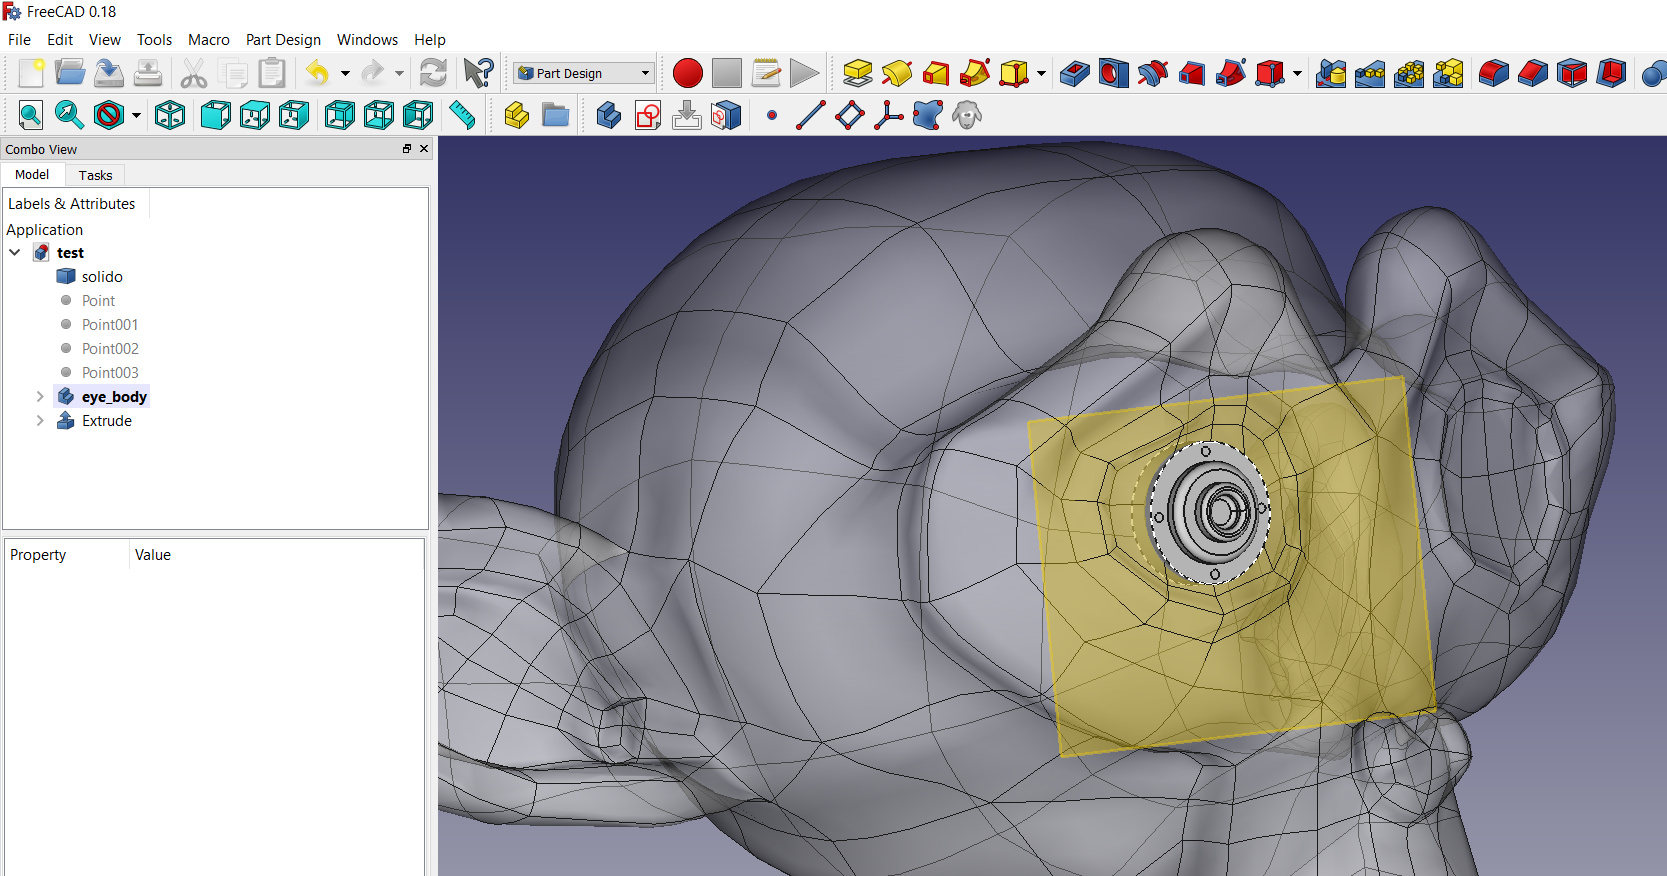Viewport: 1667px width, 876px height.
Task: Create a new empty document
Action: (x=31, y=73)
